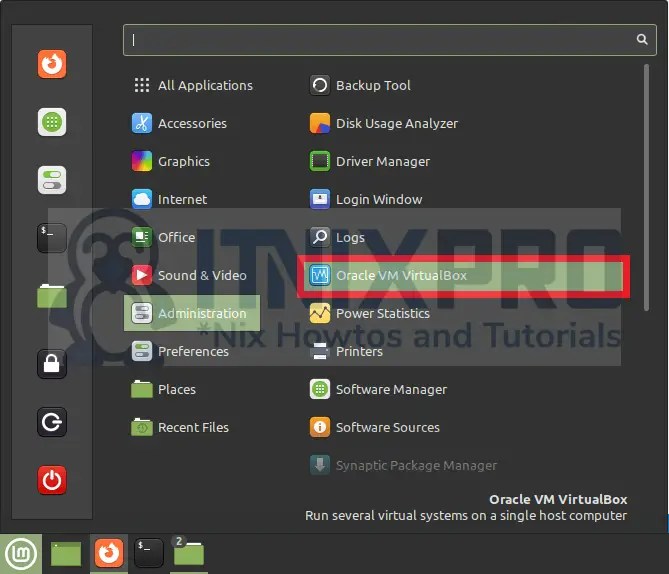
Task: Click the Disk Usage Analyzer icon
Action: pyautogui.click(x=320, y=123)
